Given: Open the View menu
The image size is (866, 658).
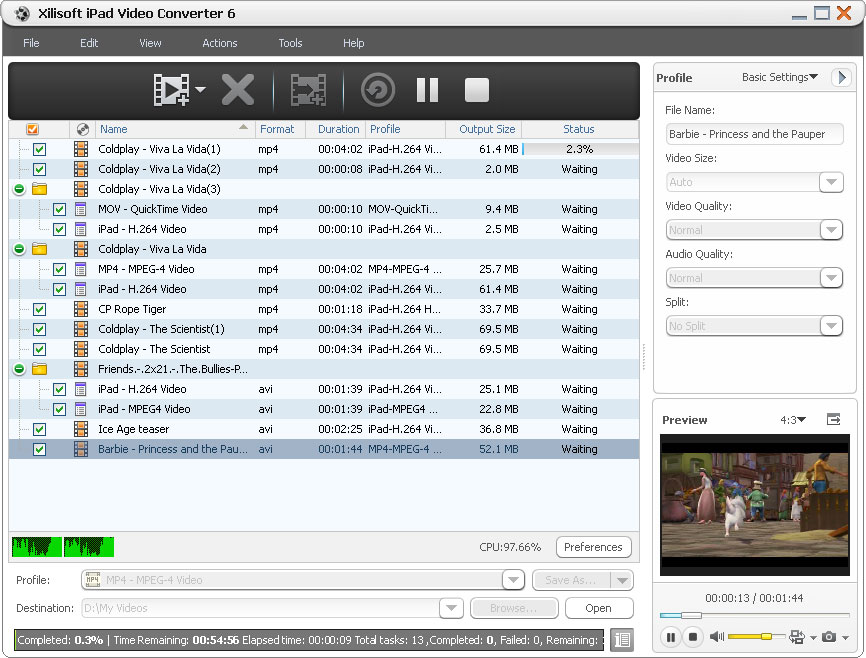Looking at the screenshot, I should (150, 43).
